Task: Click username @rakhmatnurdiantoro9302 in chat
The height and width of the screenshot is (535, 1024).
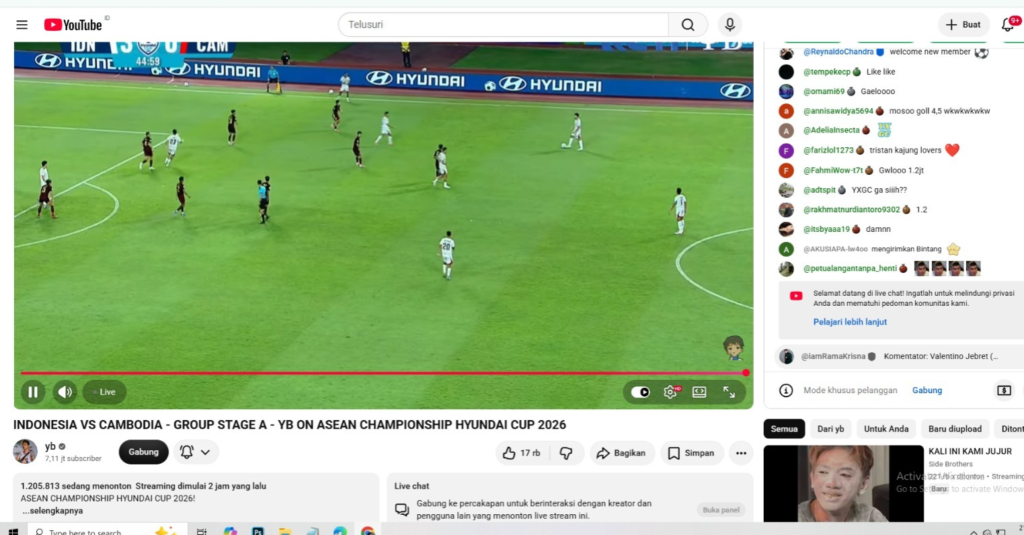Action: [x=852, y=210]
